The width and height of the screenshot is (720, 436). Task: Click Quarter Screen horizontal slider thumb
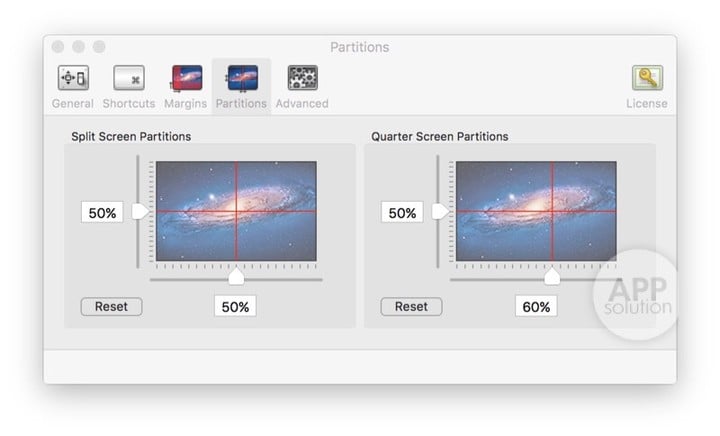click(x=551, y=275)
